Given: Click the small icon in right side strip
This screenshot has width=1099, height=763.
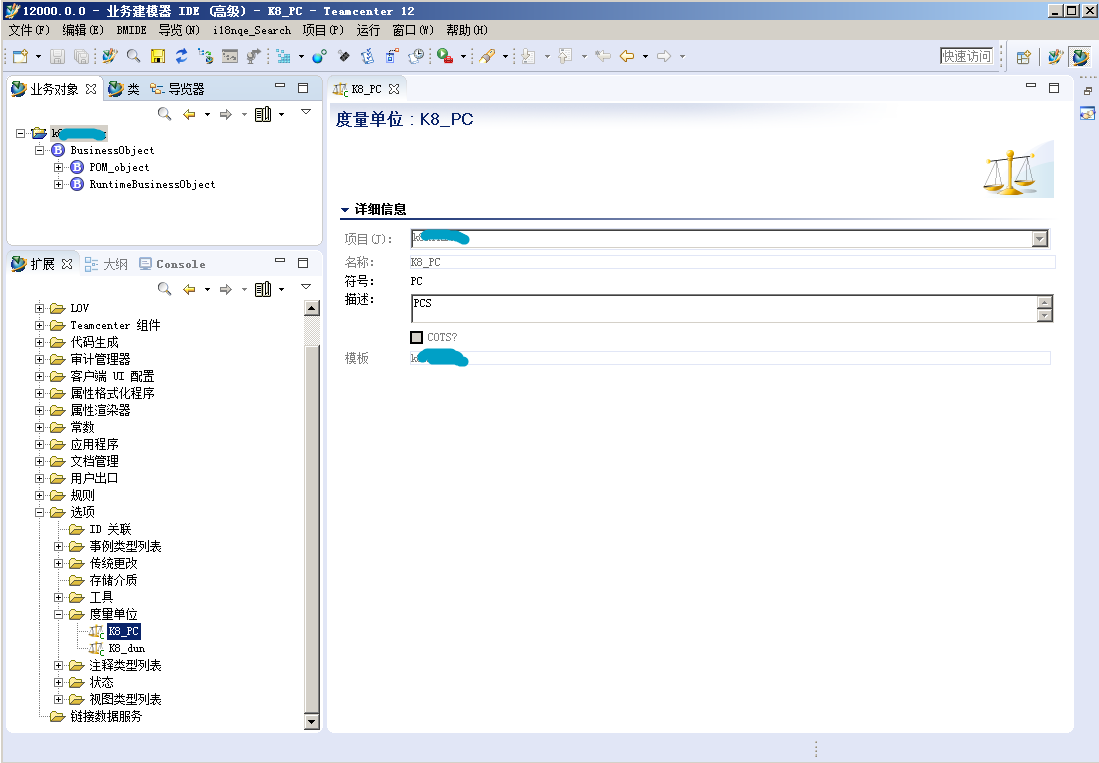Looking at the screenshot, I should tap(1087, 113).
